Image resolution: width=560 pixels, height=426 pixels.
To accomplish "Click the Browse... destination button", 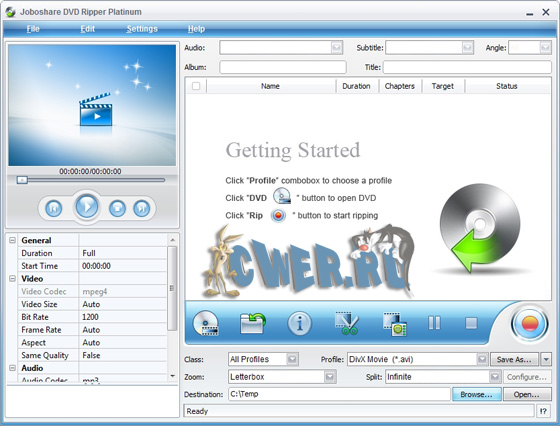I will (x=476, y=395).
